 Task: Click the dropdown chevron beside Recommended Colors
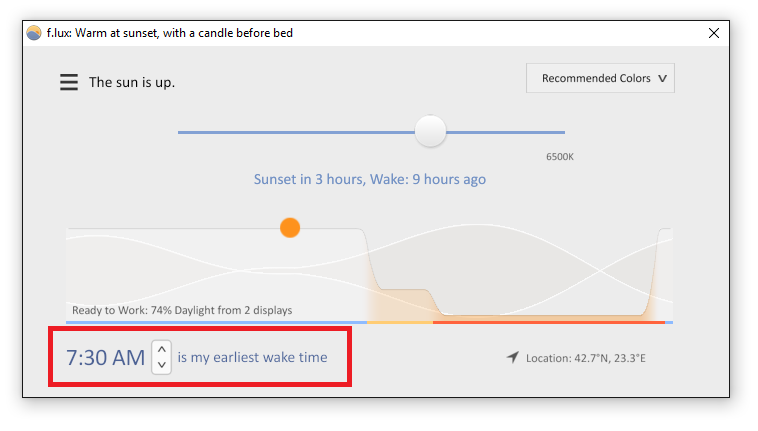point(663,78)
